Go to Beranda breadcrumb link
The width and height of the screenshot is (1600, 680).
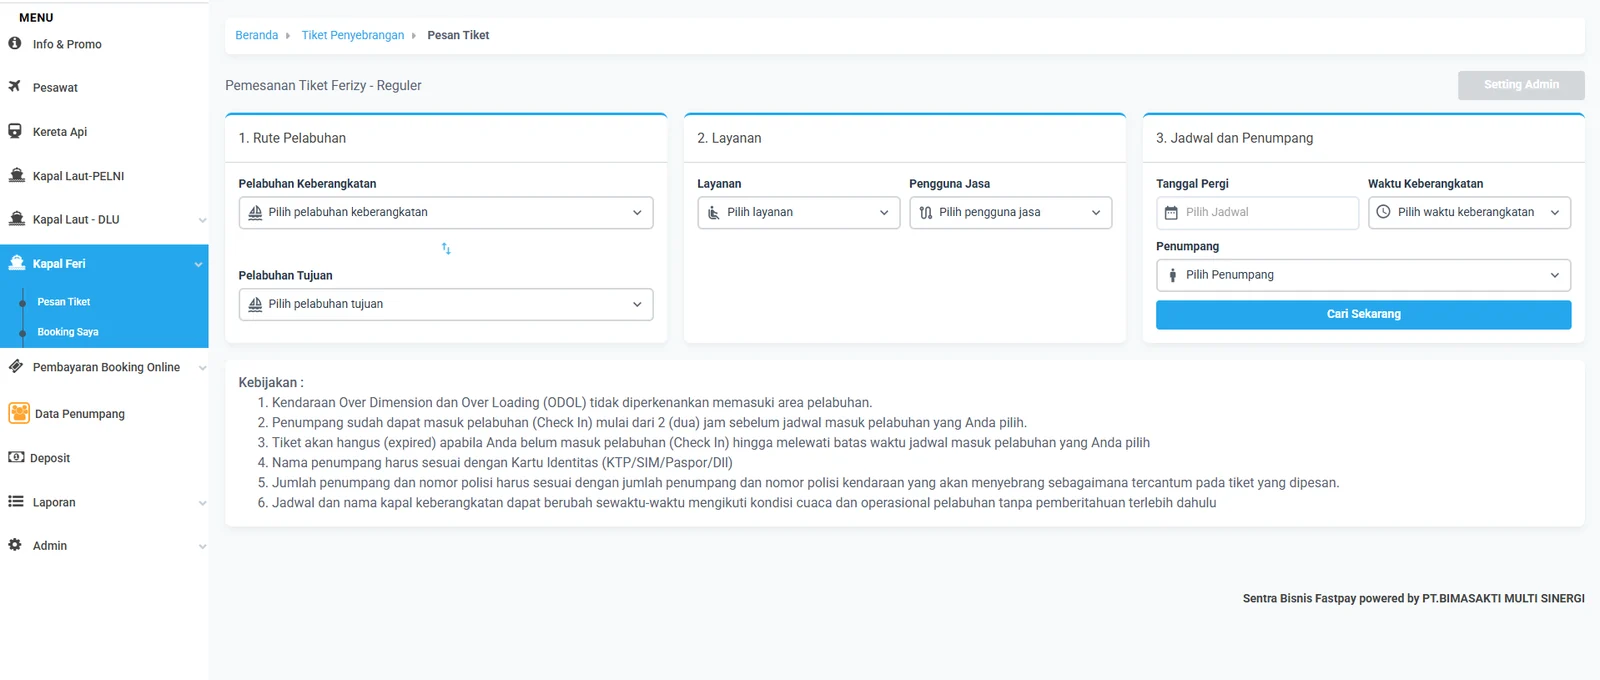click(257, 35)
